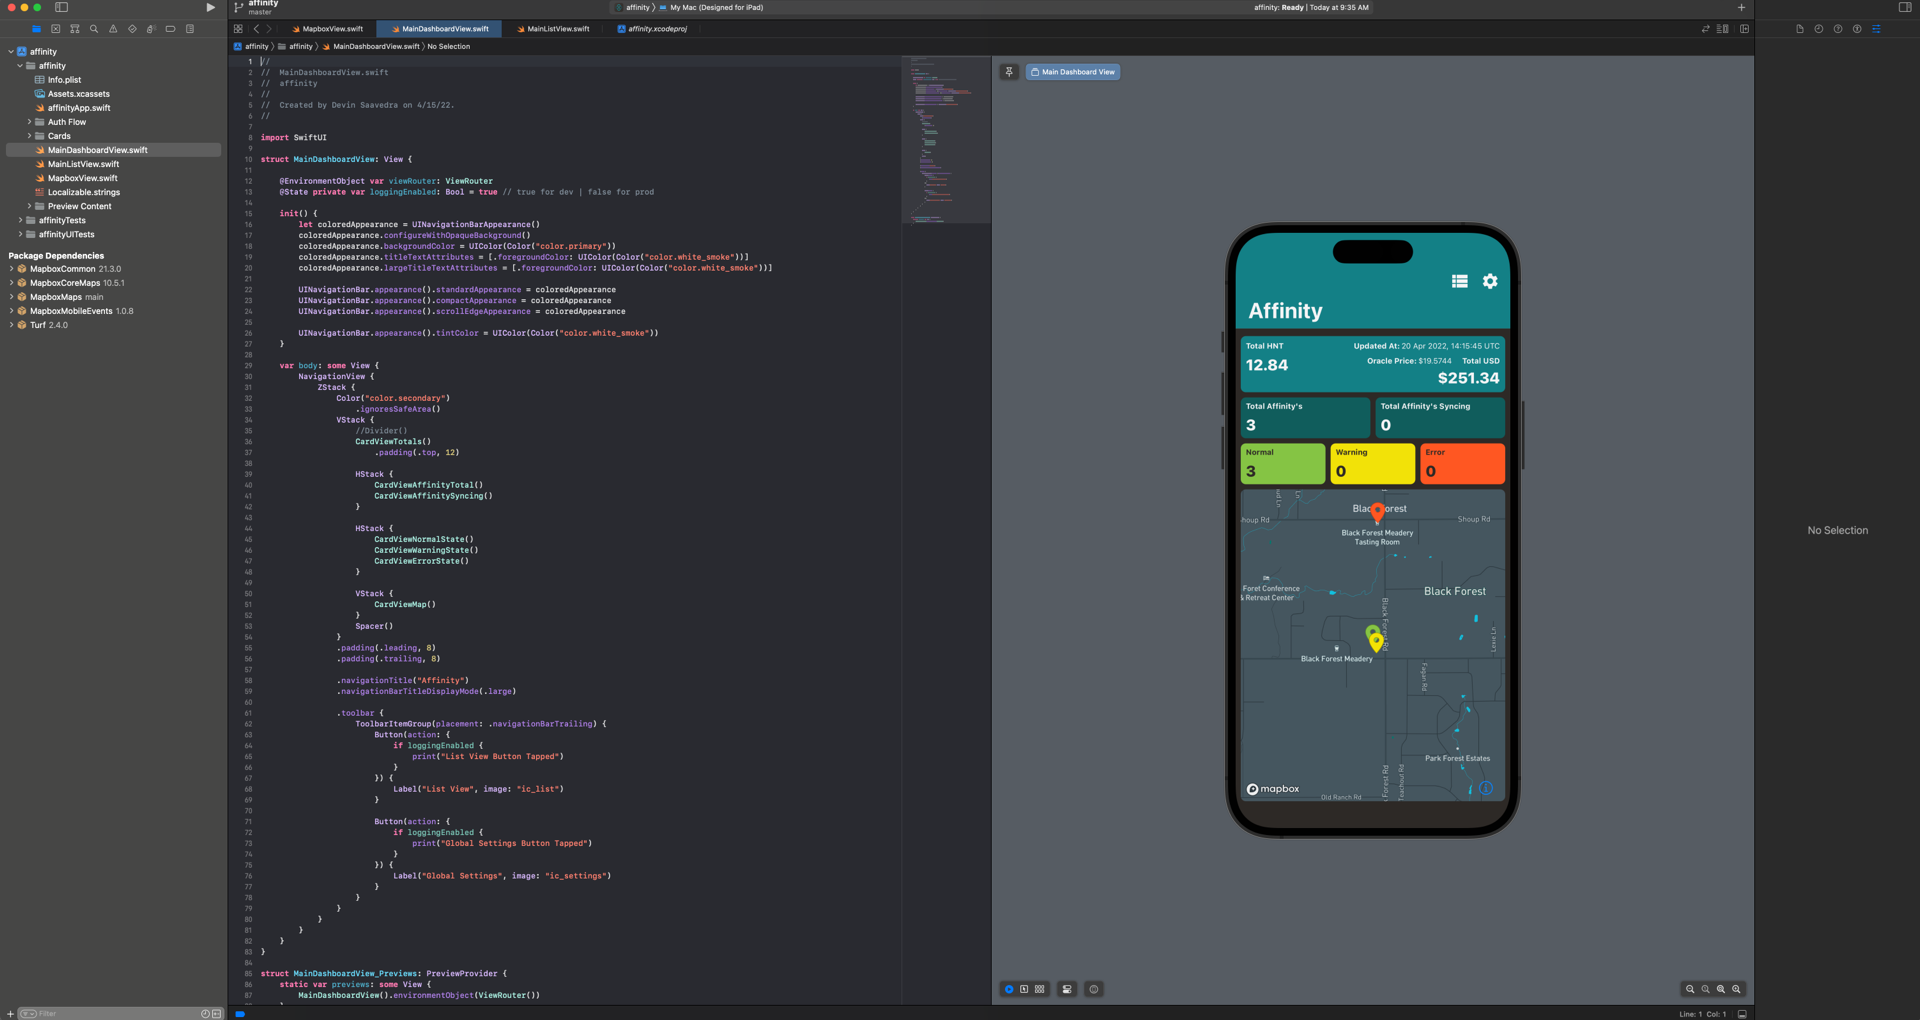The image size is (1920, 1020).
Task: Expand the affinityTests group
Action: [x=20, y=220]
